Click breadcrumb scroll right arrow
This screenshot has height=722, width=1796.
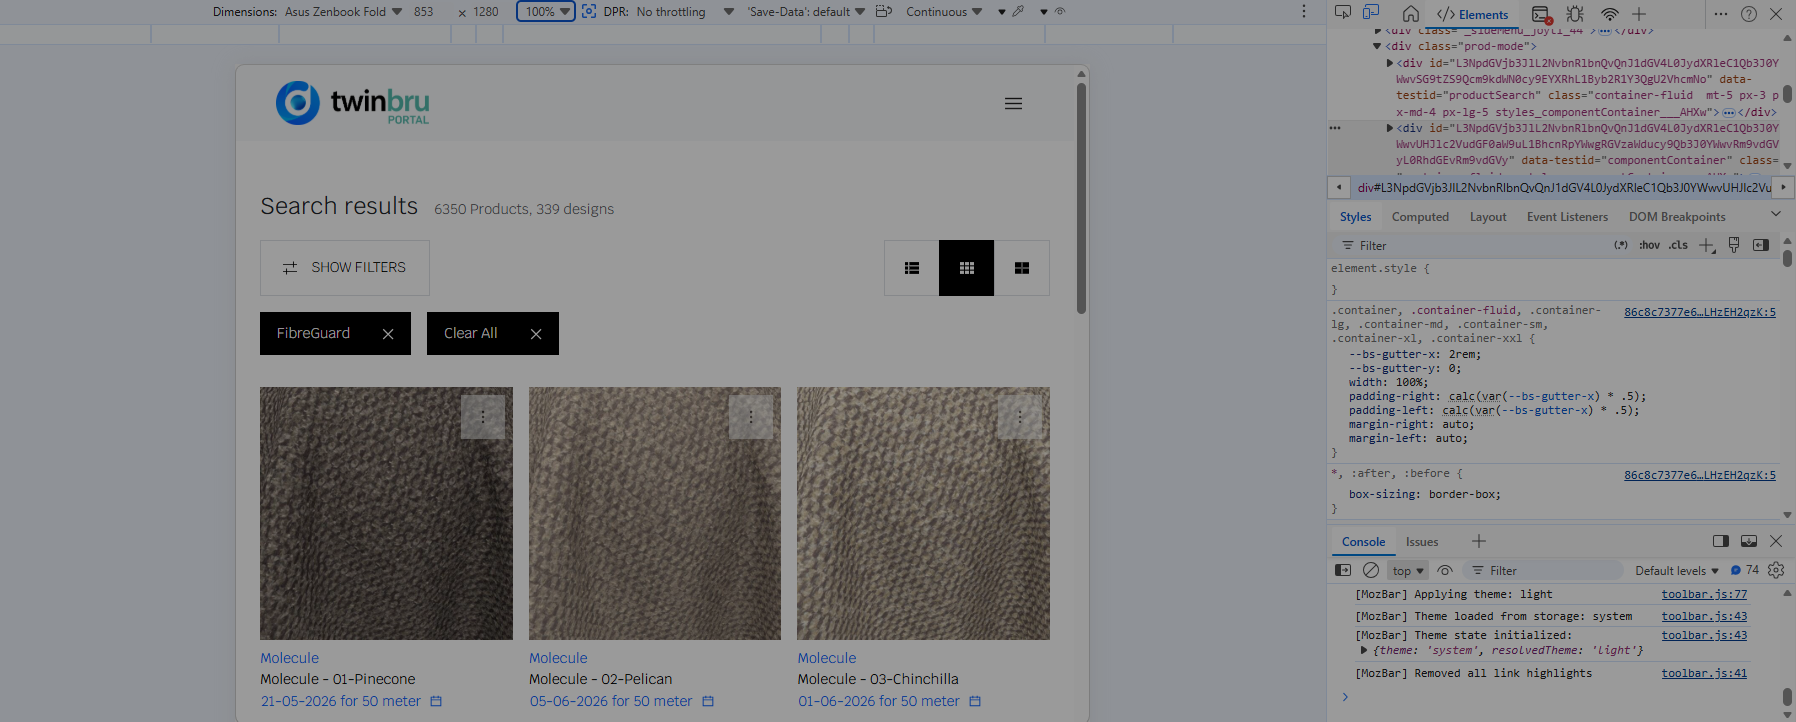1783,187
